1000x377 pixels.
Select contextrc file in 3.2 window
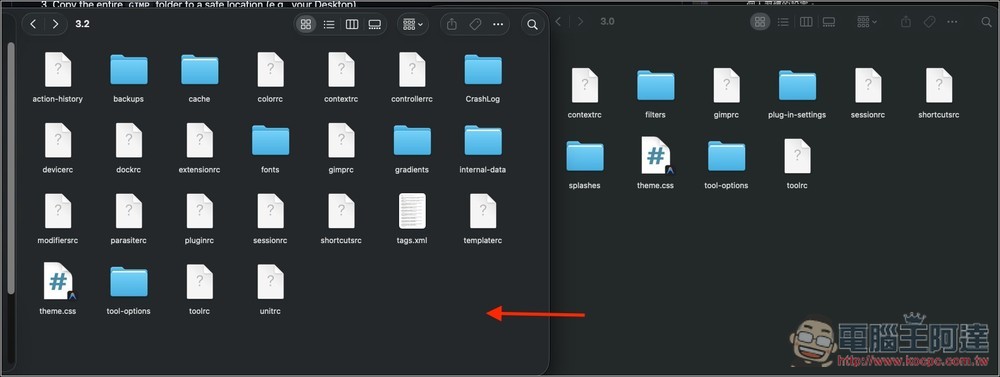tap(341, 77)
